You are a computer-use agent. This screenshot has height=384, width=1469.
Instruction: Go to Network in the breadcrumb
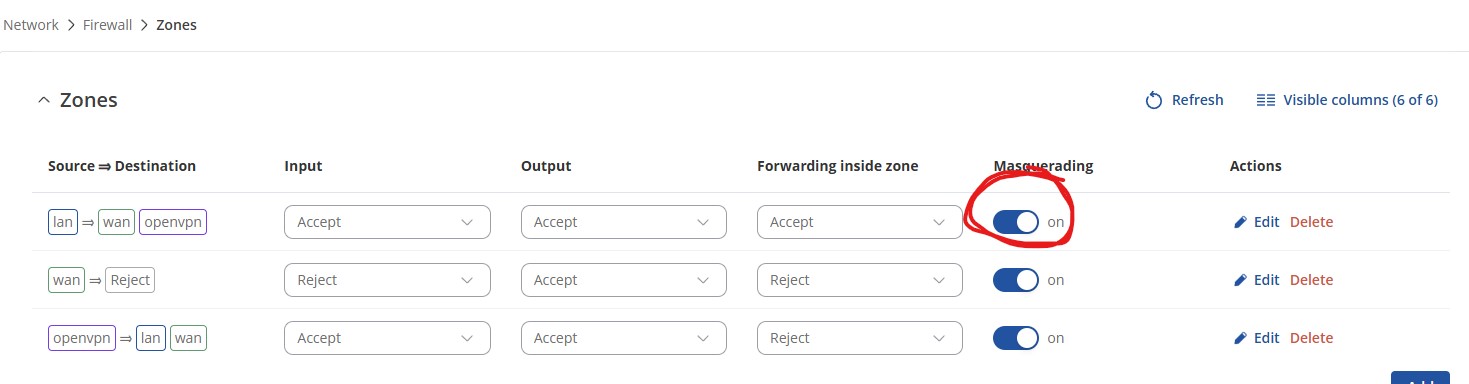(x=31, y=25)
